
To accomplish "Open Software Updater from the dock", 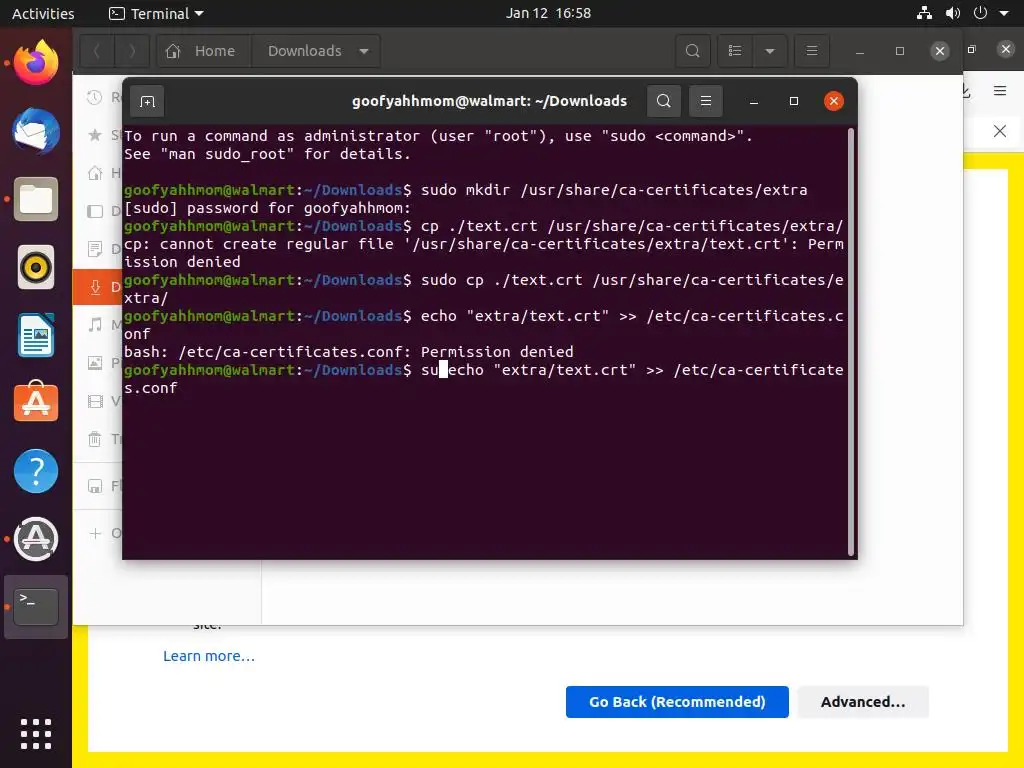I will tap(36, 539).
